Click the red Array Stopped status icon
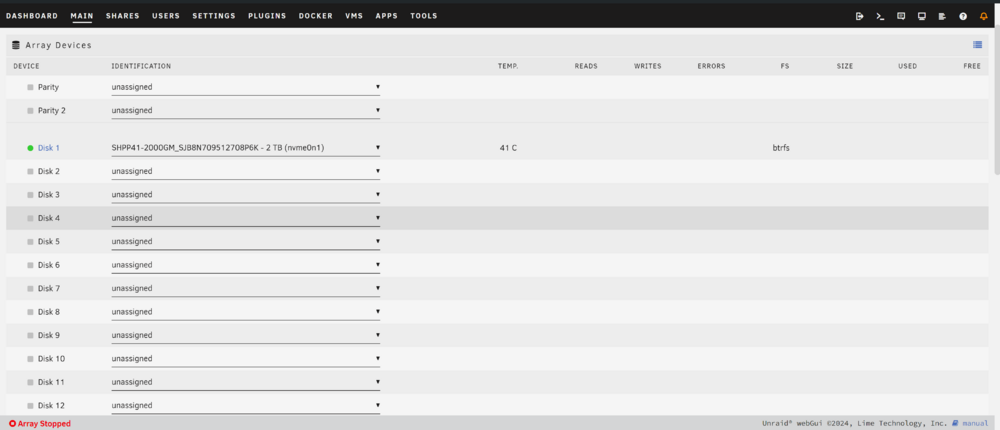Image resolution: width=1000 pixels, height=430 pixels. 12,424
